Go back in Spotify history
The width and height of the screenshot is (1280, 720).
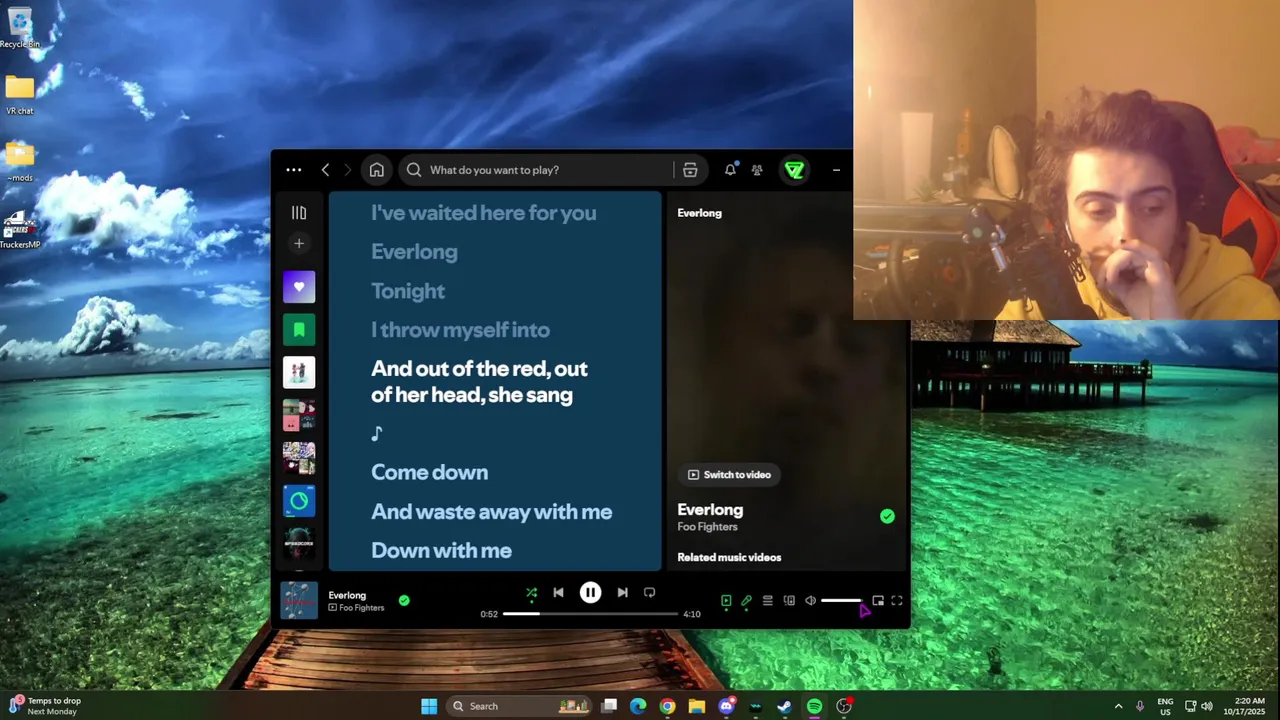325,170
